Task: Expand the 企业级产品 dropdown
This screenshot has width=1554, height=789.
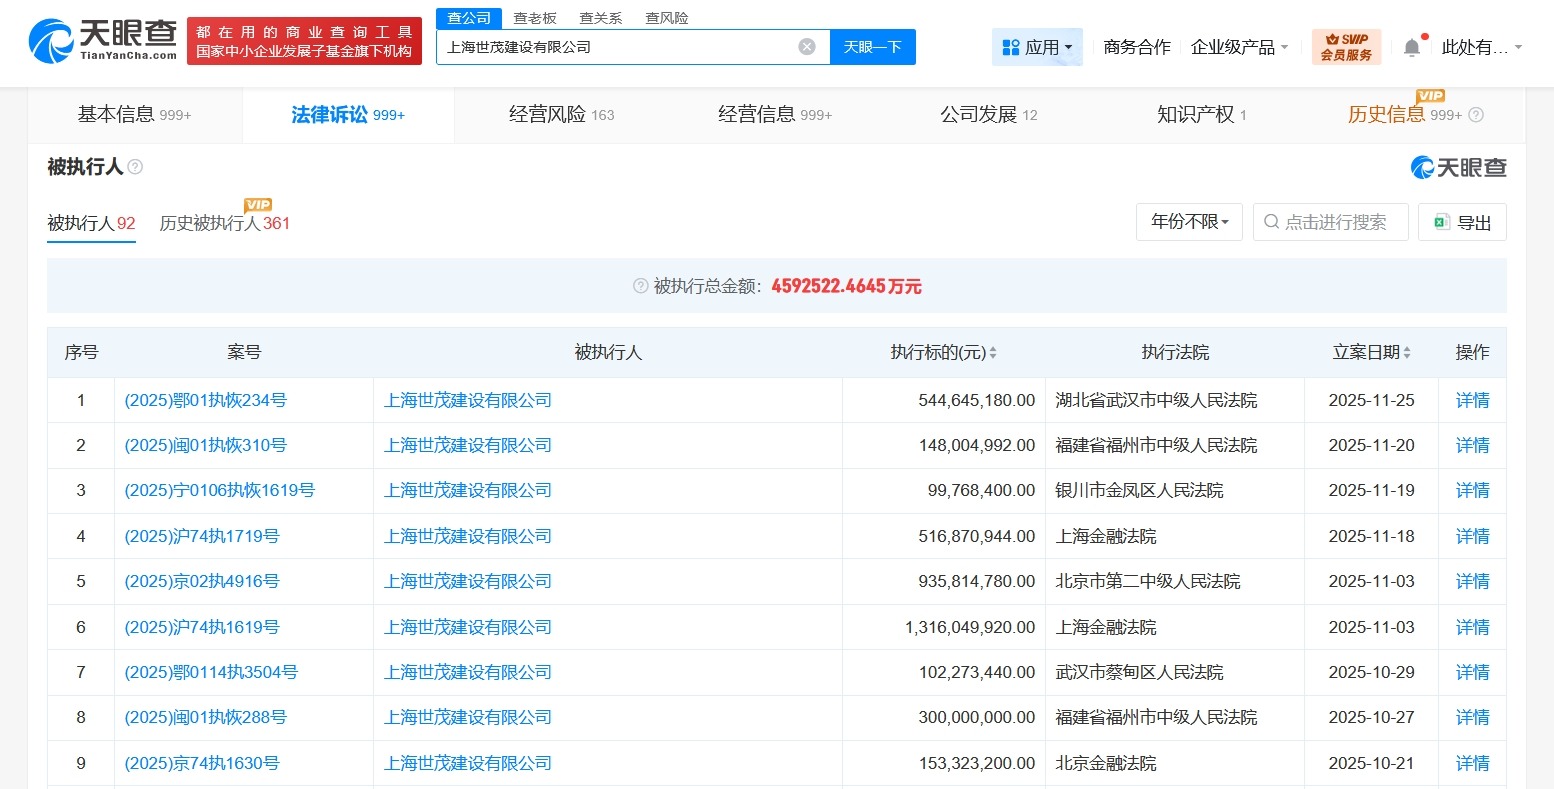Action: pyautogui.click(x=1239, y=46)
